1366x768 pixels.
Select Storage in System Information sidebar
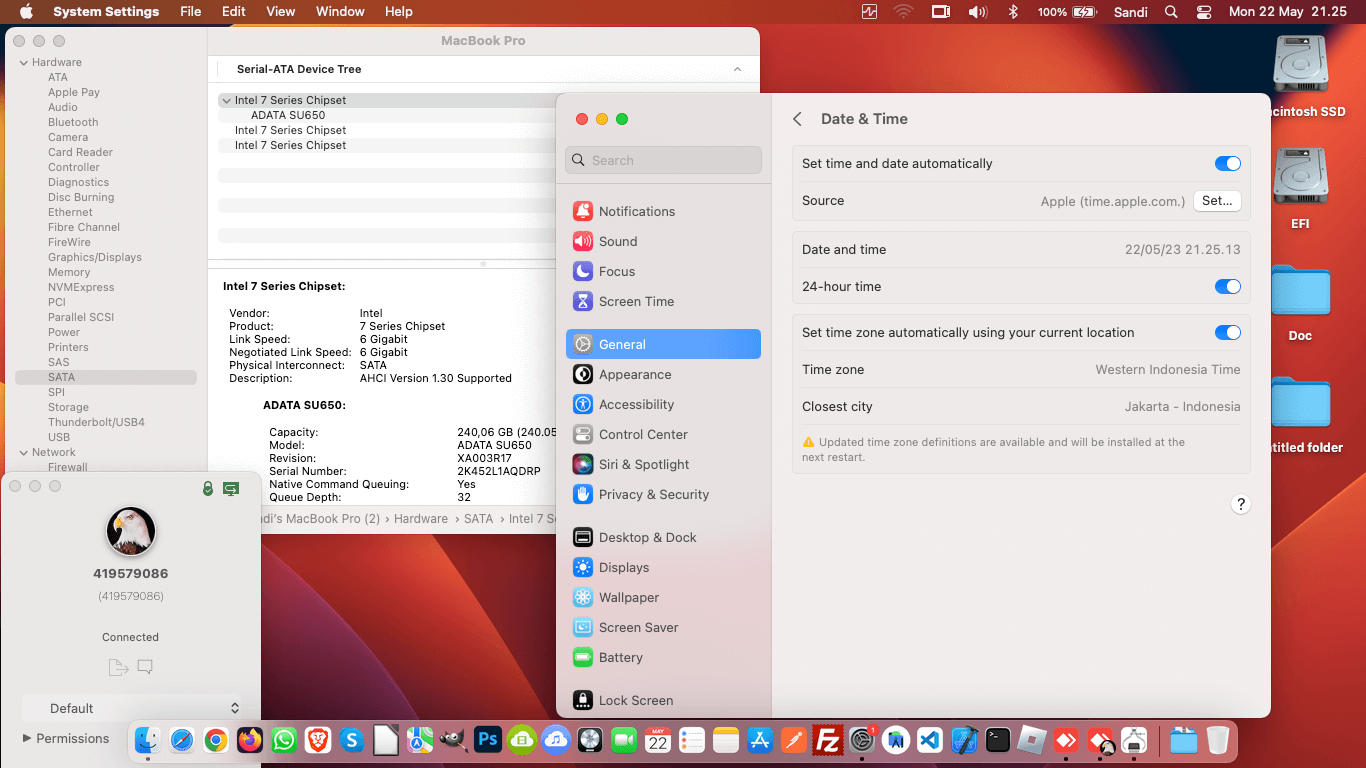(x=68, y=407)
